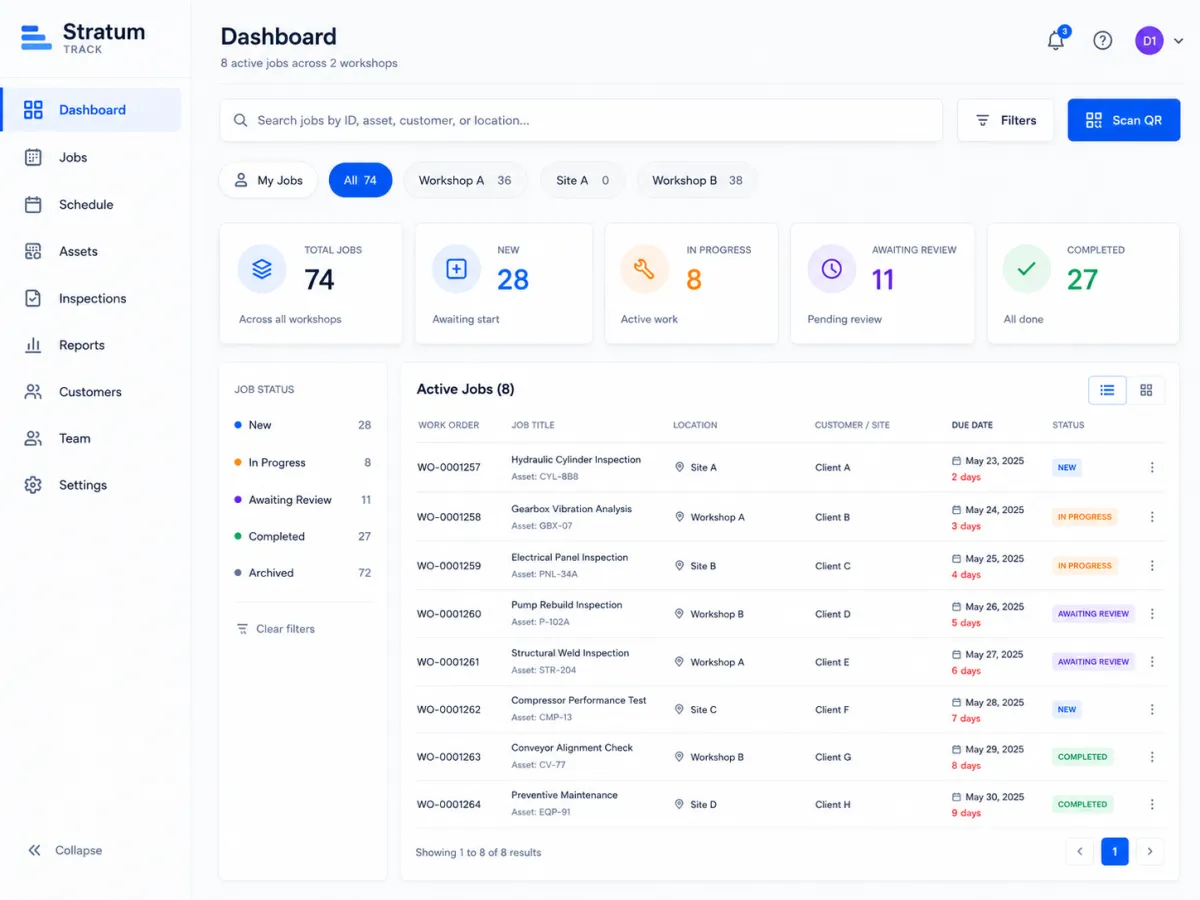
Task: Filter job status by Archived
Action: point(302,573)
